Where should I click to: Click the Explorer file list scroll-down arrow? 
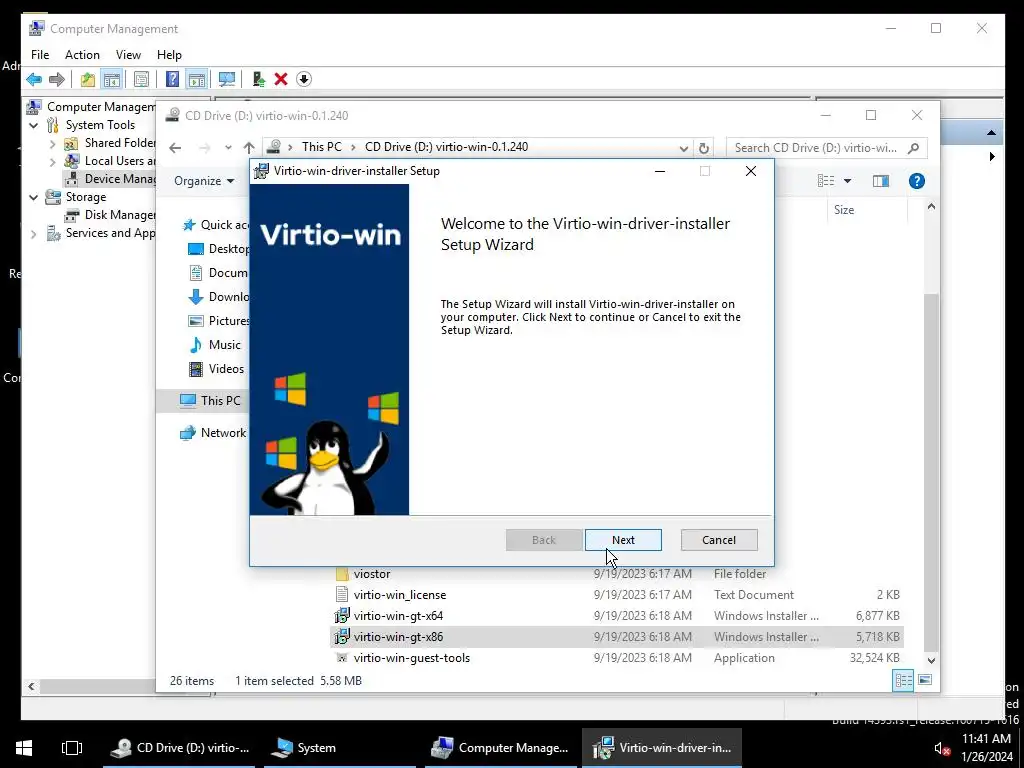pos(931,660)
